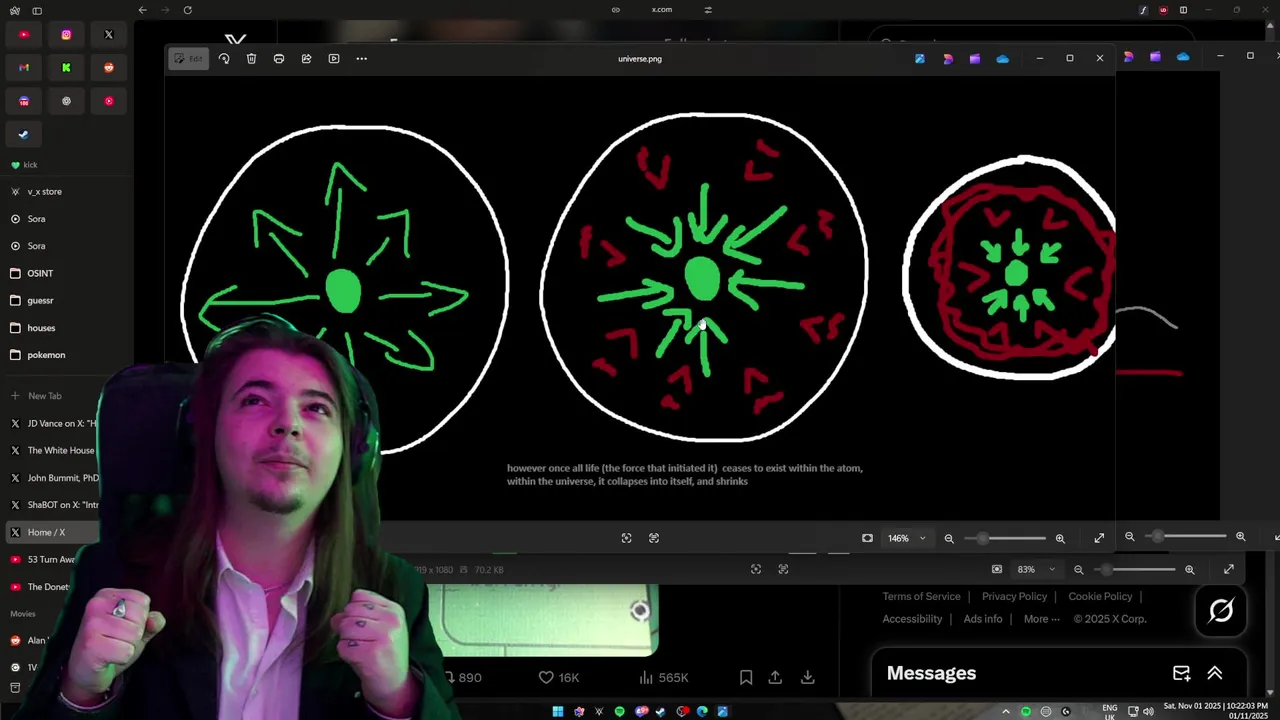Expand the guessr folder
Image resolution: width=1280 pixels, height=720 pixels.
point(67,300)
